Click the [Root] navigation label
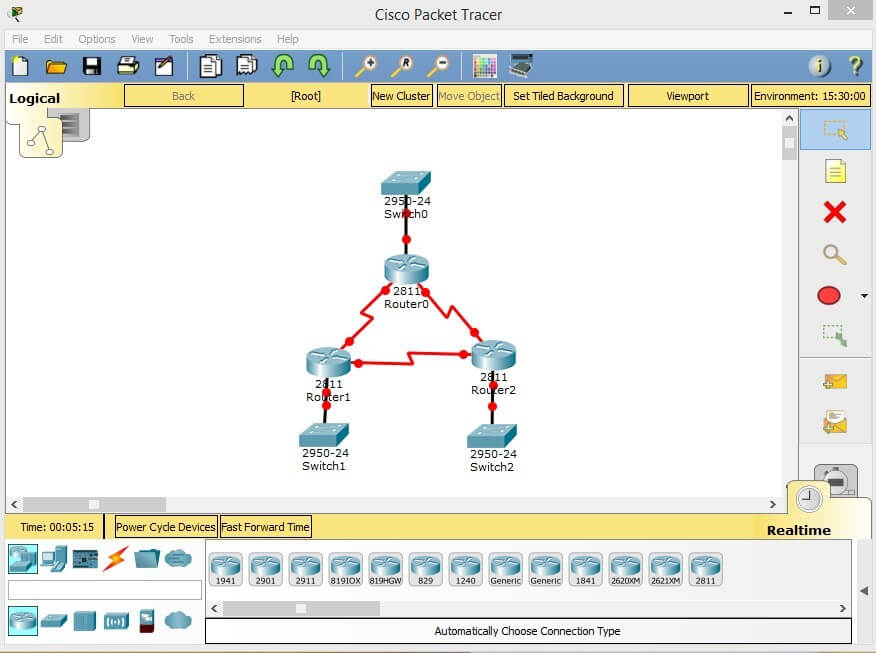876x653 pixels. coord(306,96)
